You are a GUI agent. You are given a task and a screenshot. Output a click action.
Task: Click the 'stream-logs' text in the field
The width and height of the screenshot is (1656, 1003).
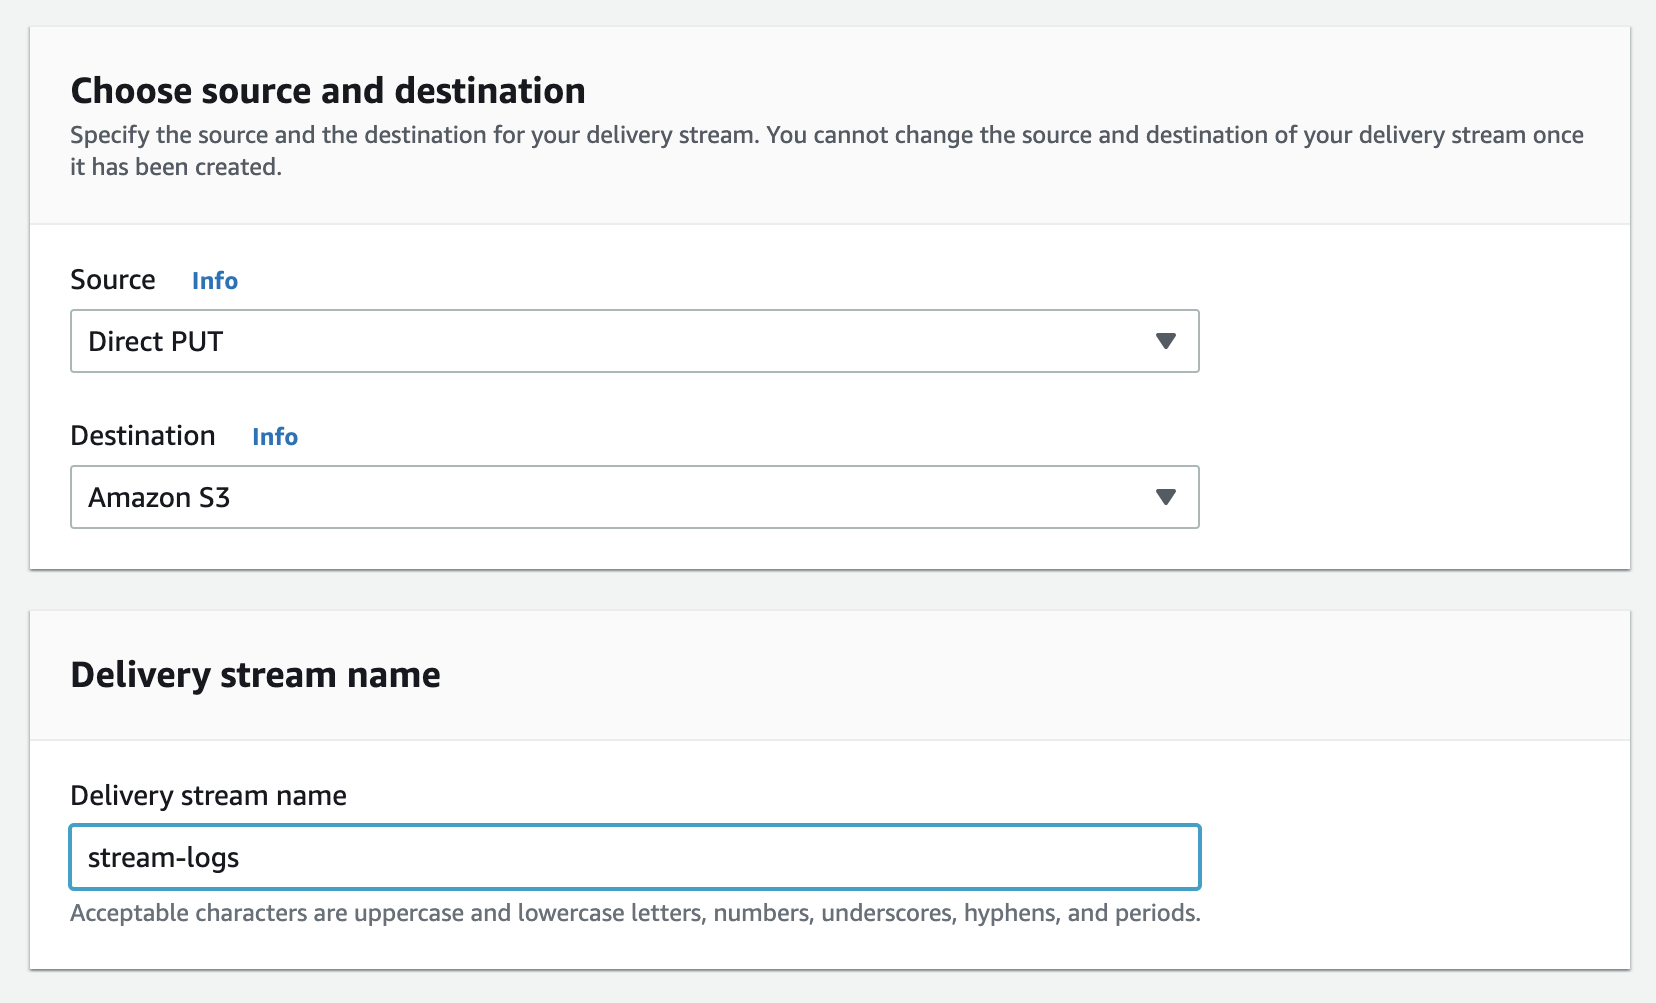tap(164, 858)
